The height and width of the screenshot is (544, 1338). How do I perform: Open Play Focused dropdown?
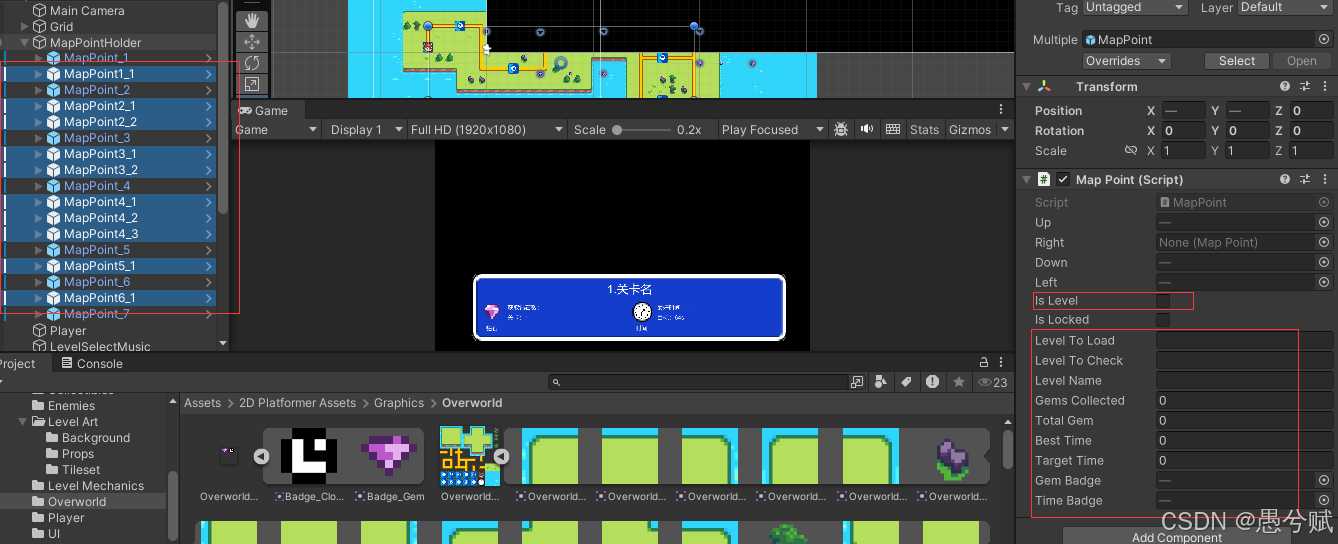coord(772,129)
